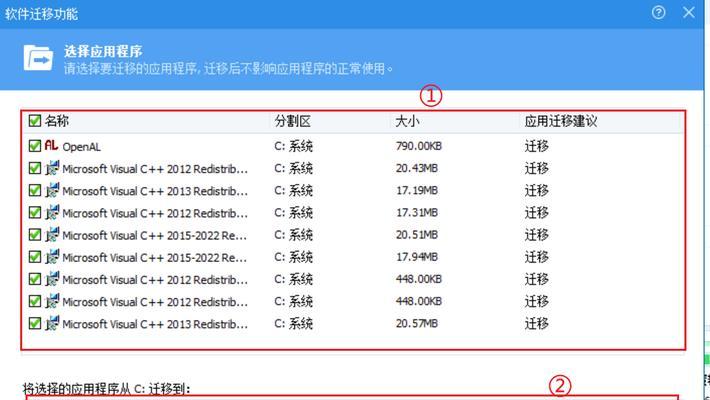Click the C: 系统 cell in 20.43MB row
710x400 pixels.
(293, 169)
